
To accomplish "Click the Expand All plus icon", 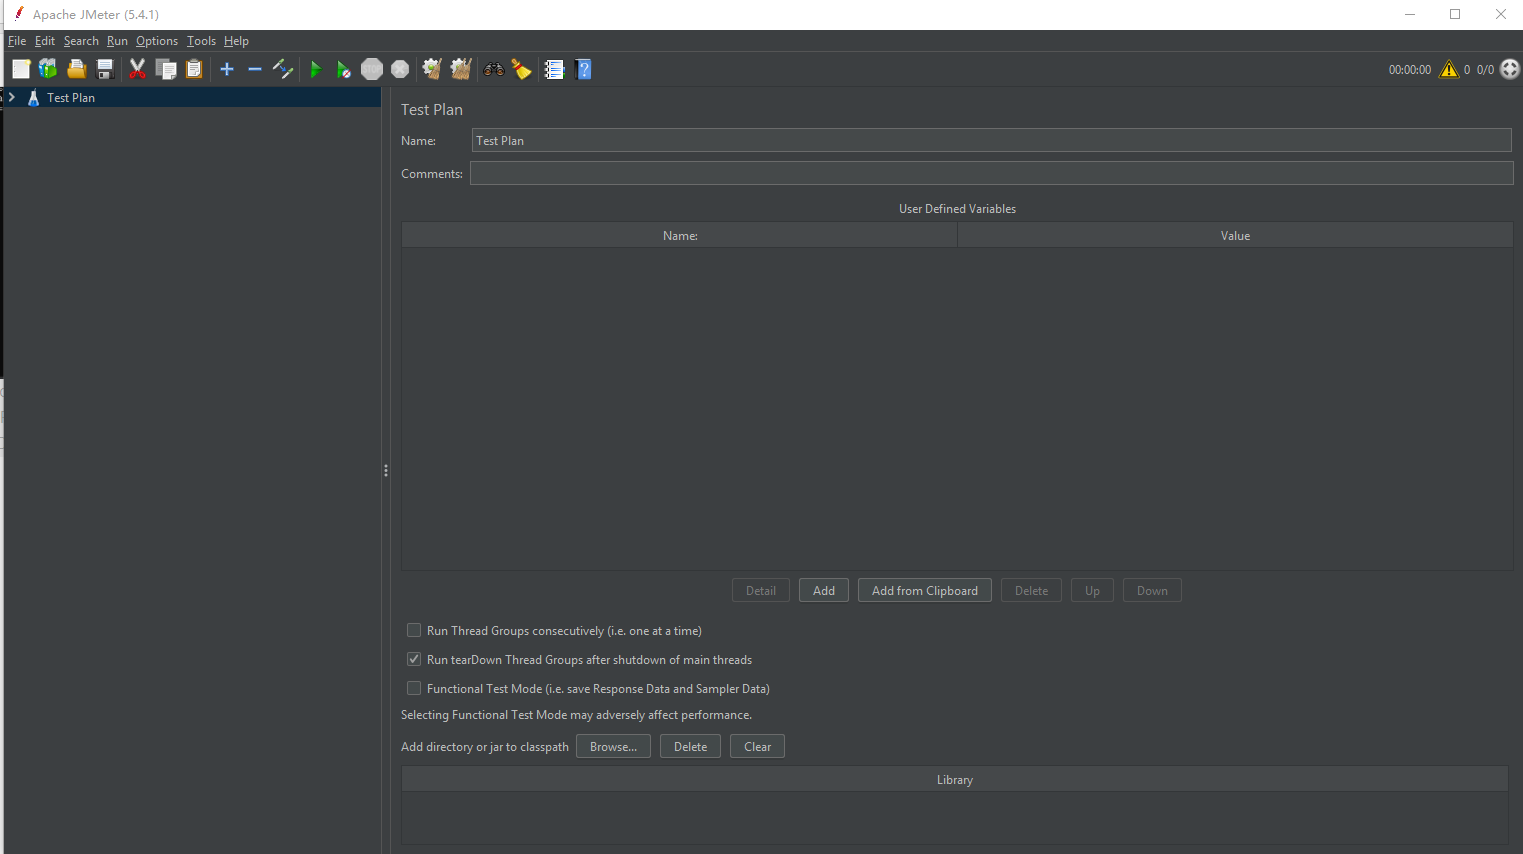I will (227, 69).
